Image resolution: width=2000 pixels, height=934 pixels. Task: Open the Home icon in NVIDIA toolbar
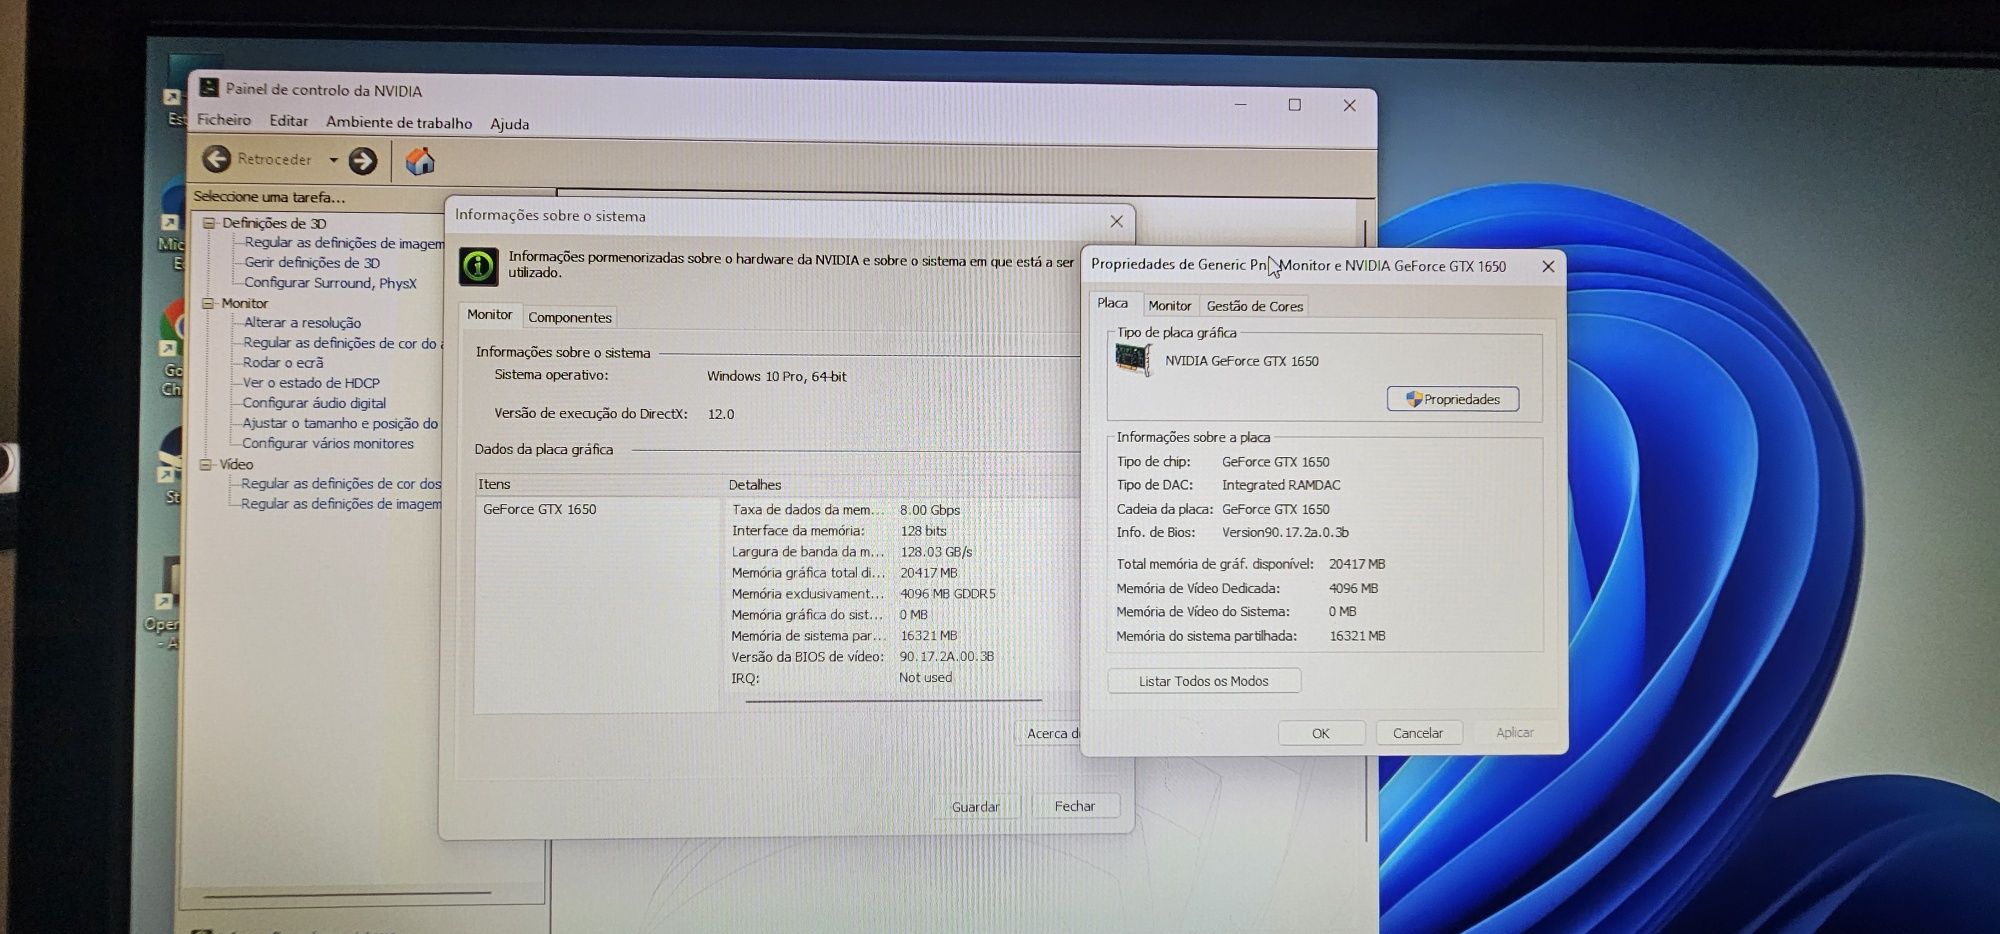(x=420, y=161)
